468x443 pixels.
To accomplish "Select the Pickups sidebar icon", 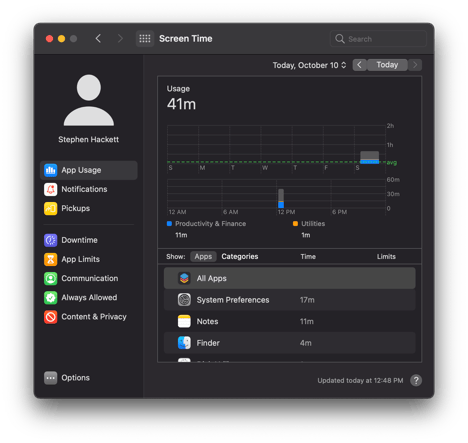I will (x=51, y=209).
